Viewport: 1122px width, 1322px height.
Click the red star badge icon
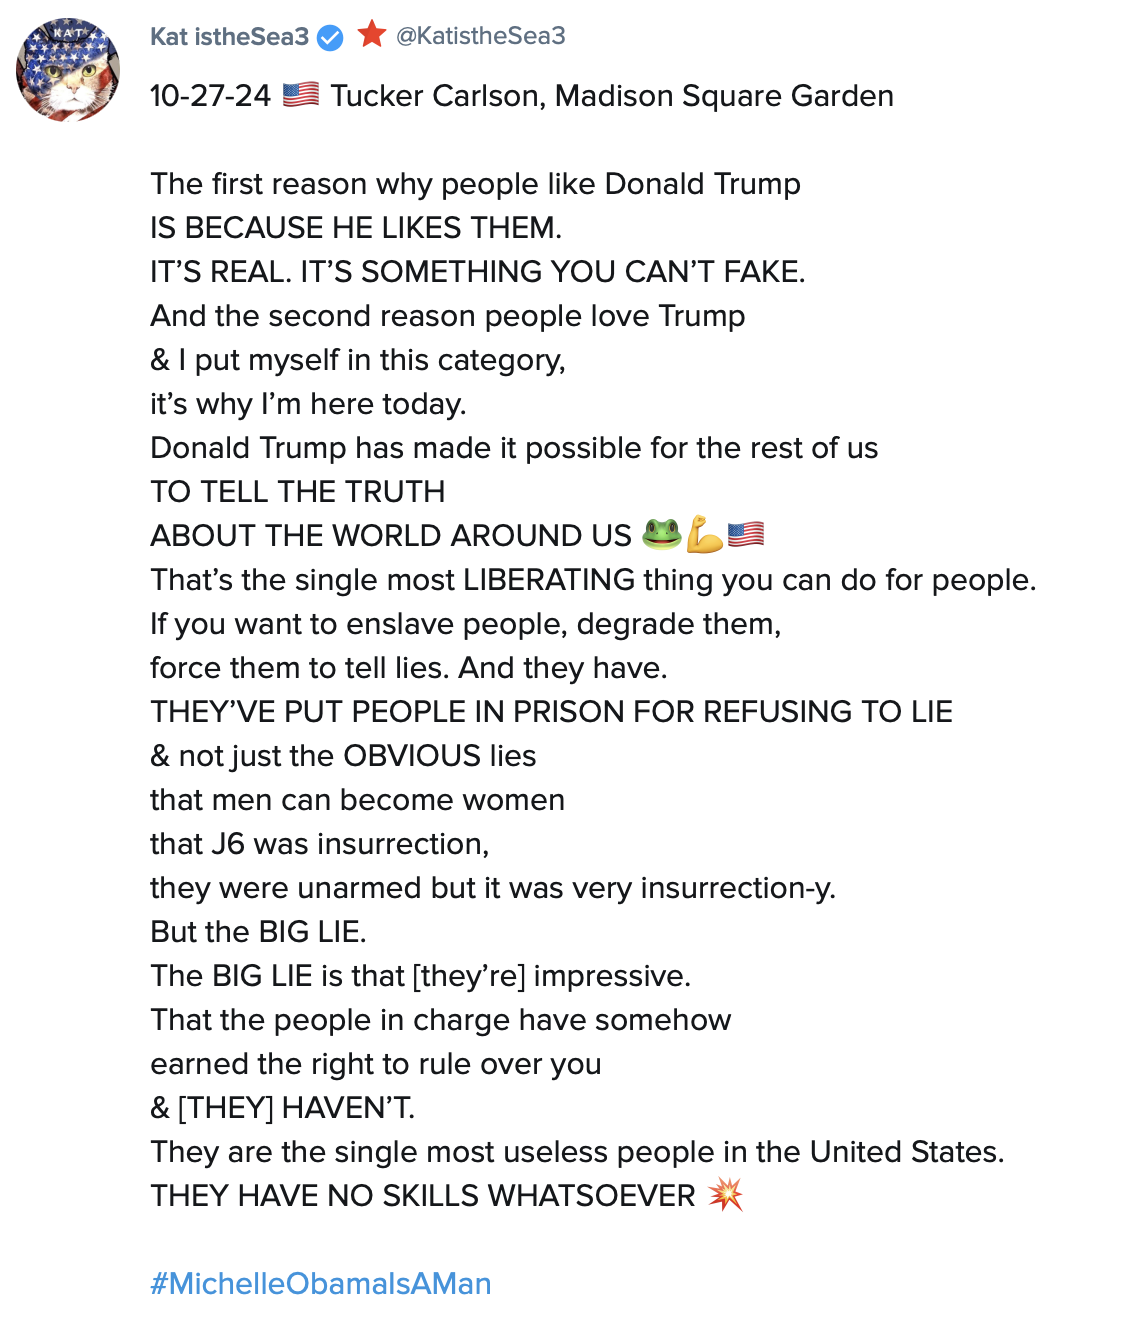(x=372, y=35)
